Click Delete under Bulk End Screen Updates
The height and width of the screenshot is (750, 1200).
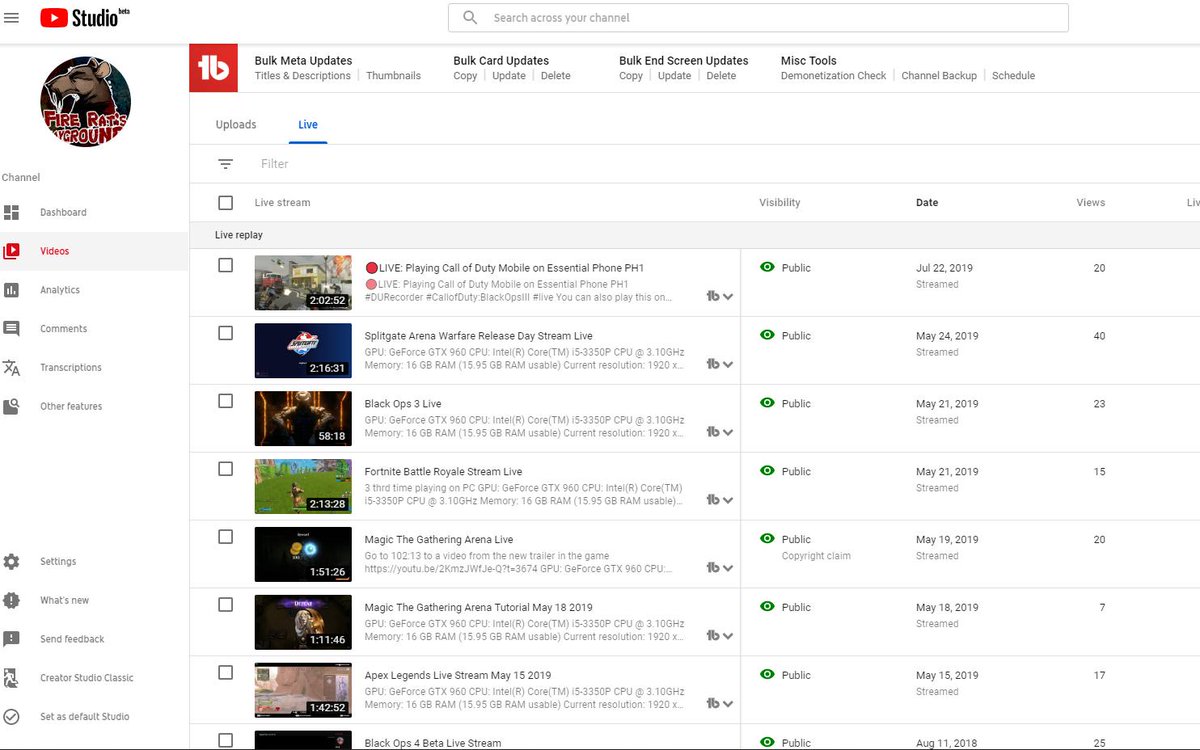pyautogui.click(x=721, y=76)
